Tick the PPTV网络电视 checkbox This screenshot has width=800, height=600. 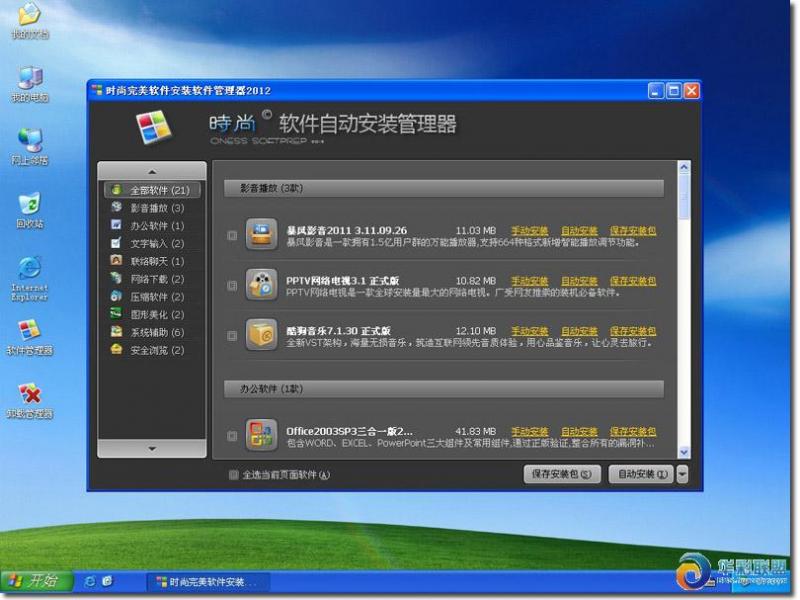(x=232, y=286)
